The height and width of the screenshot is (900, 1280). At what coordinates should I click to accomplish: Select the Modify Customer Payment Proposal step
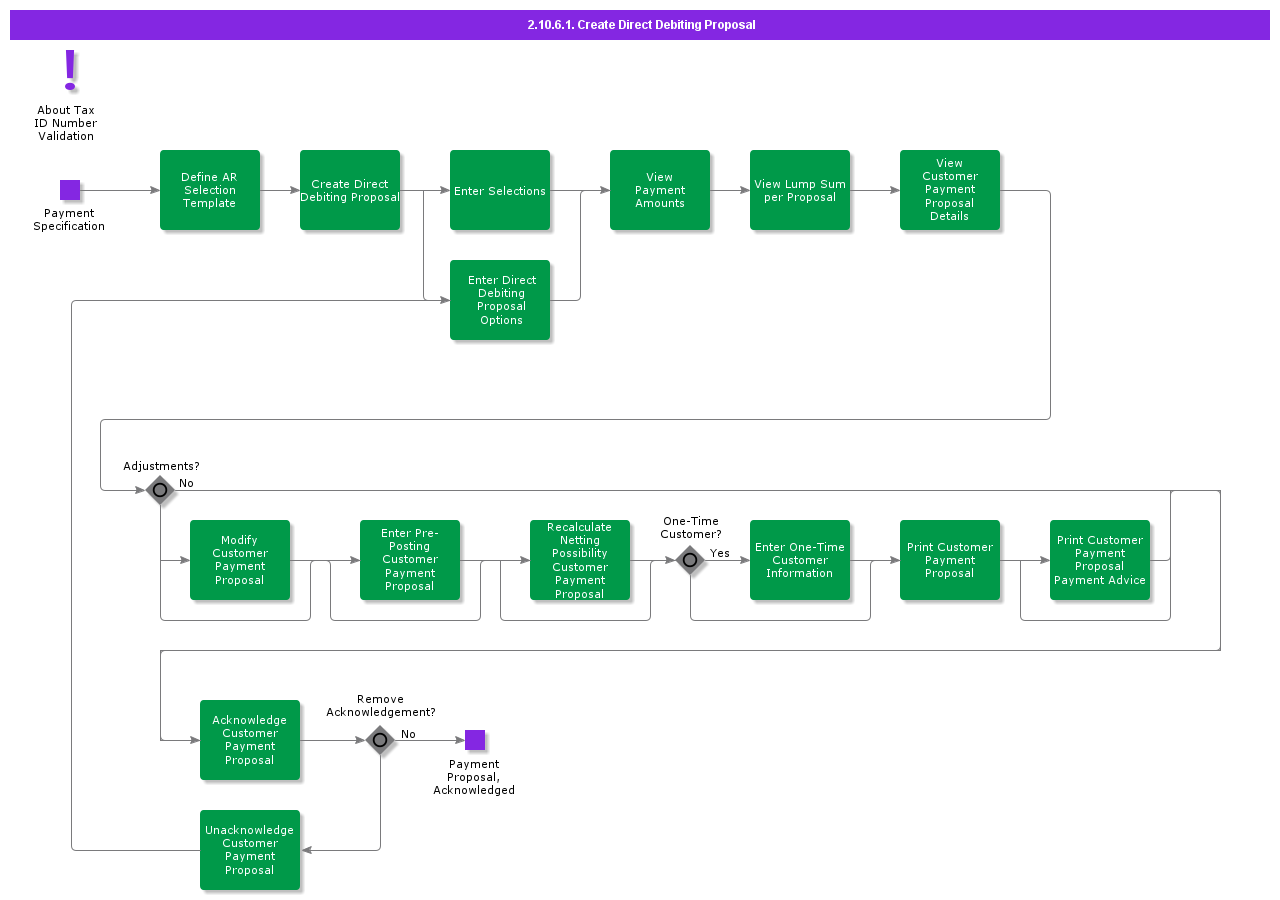coord(240,560)
